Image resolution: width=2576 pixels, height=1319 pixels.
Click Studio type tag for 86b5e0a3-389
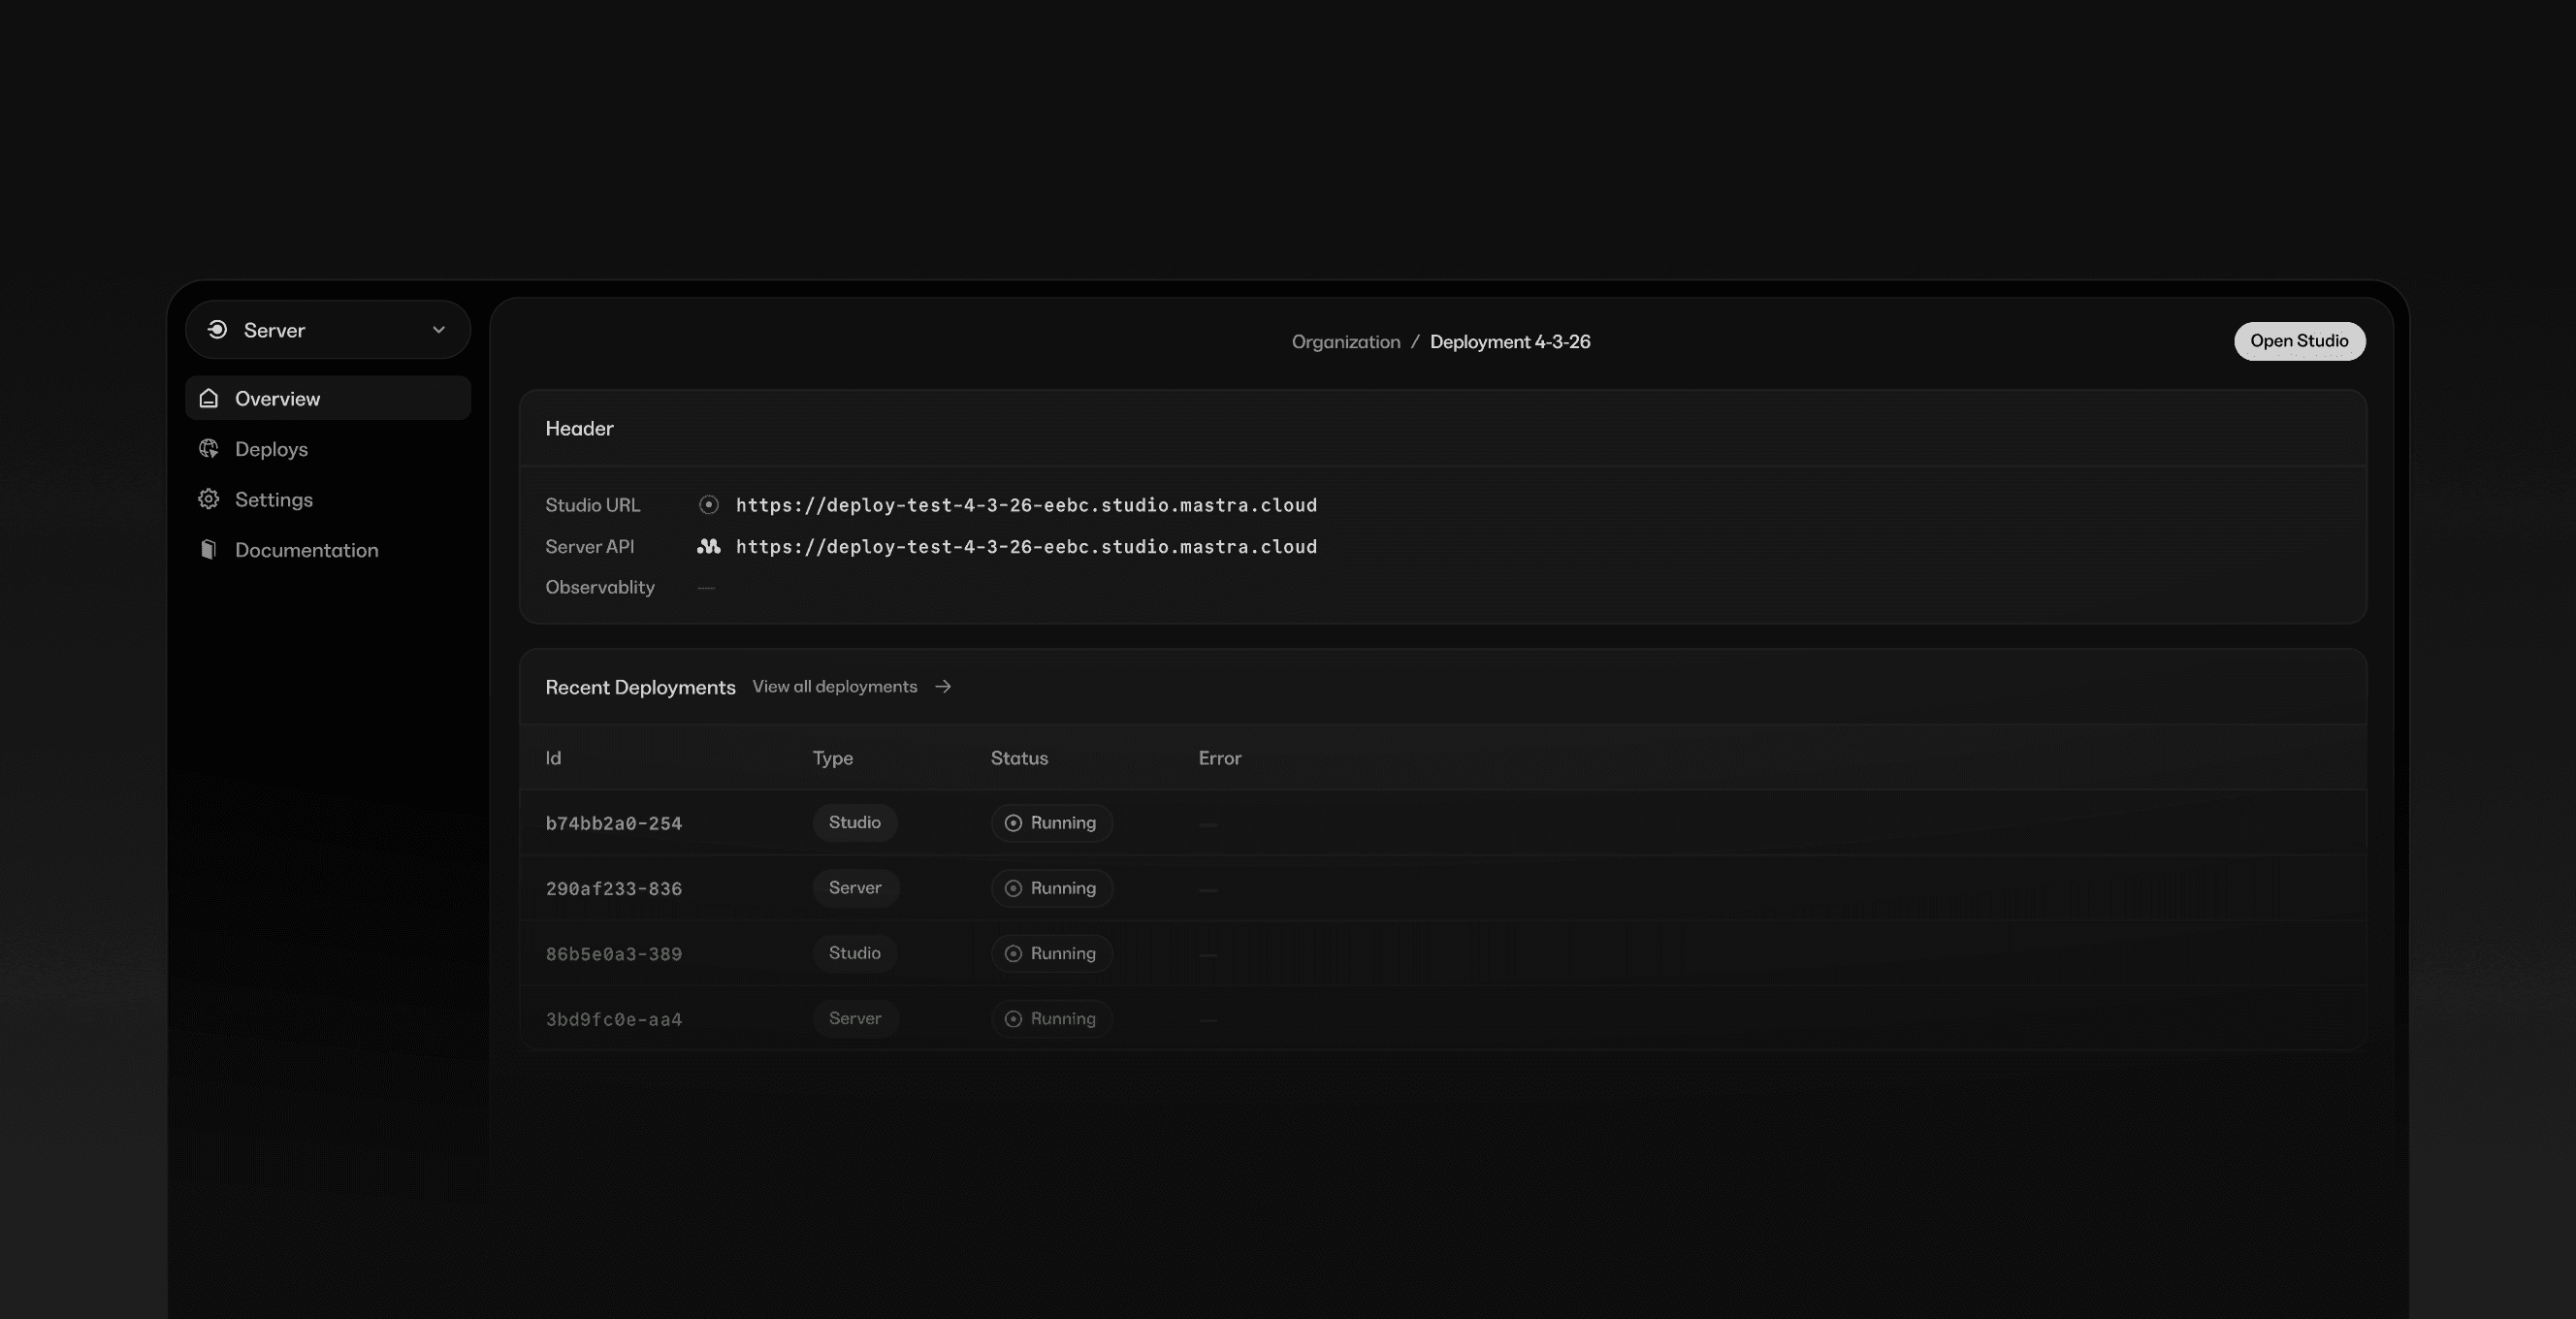[854, 953]
